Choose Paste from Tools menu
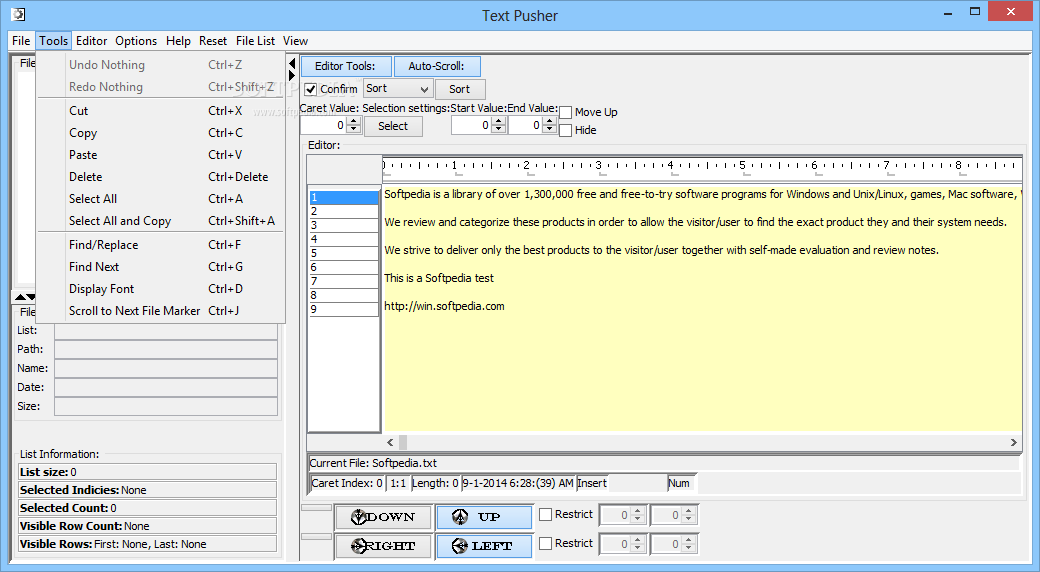 click(x=161, y=155)
